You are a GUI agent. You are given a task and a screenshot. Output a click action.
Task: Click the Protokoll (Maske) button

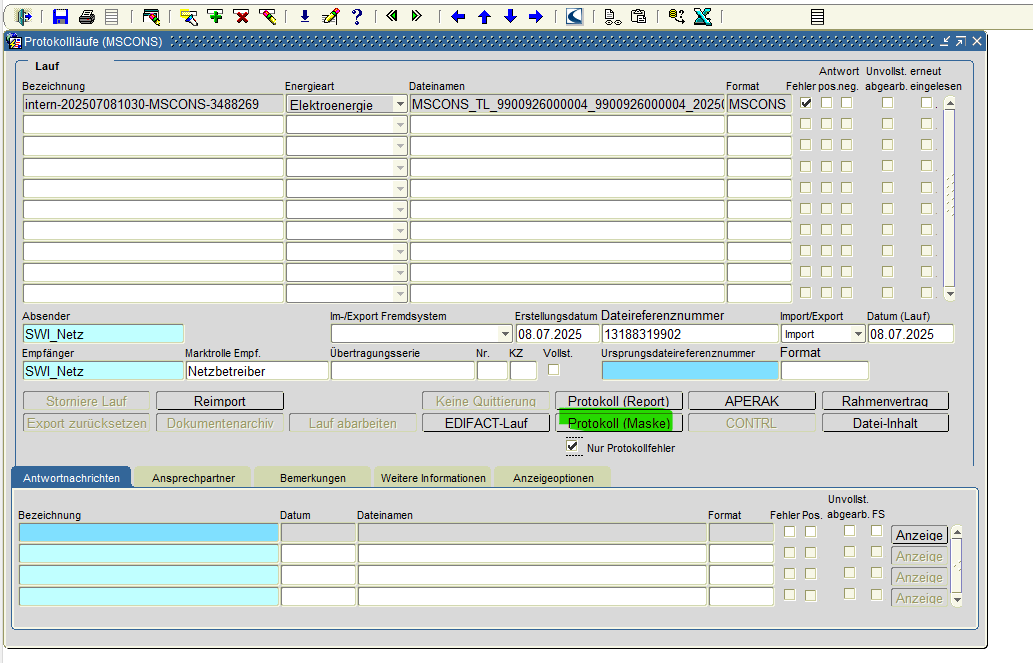(618, 423)
